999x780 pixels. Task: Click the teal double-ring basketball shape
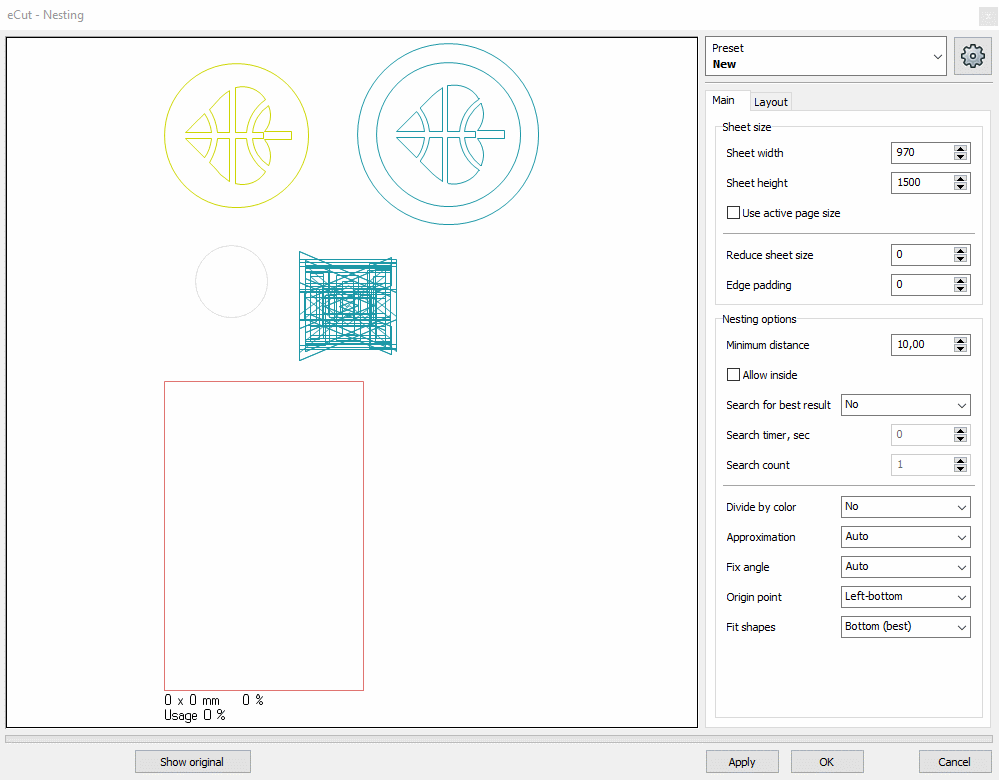448,134
